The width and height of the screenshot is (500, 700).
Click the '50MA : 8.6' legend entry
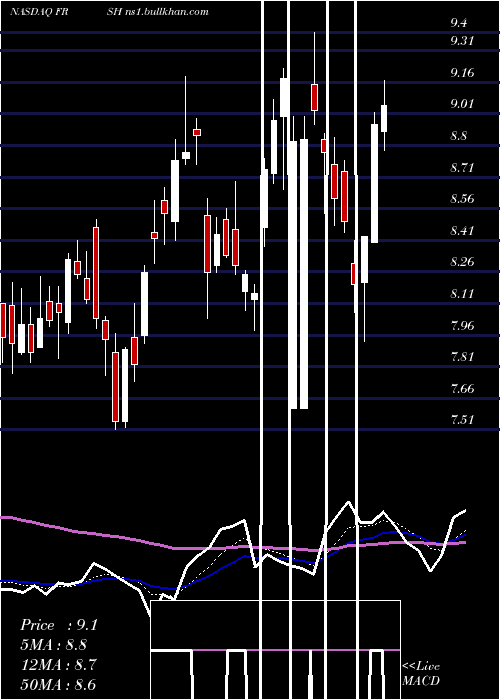point(58,684)
